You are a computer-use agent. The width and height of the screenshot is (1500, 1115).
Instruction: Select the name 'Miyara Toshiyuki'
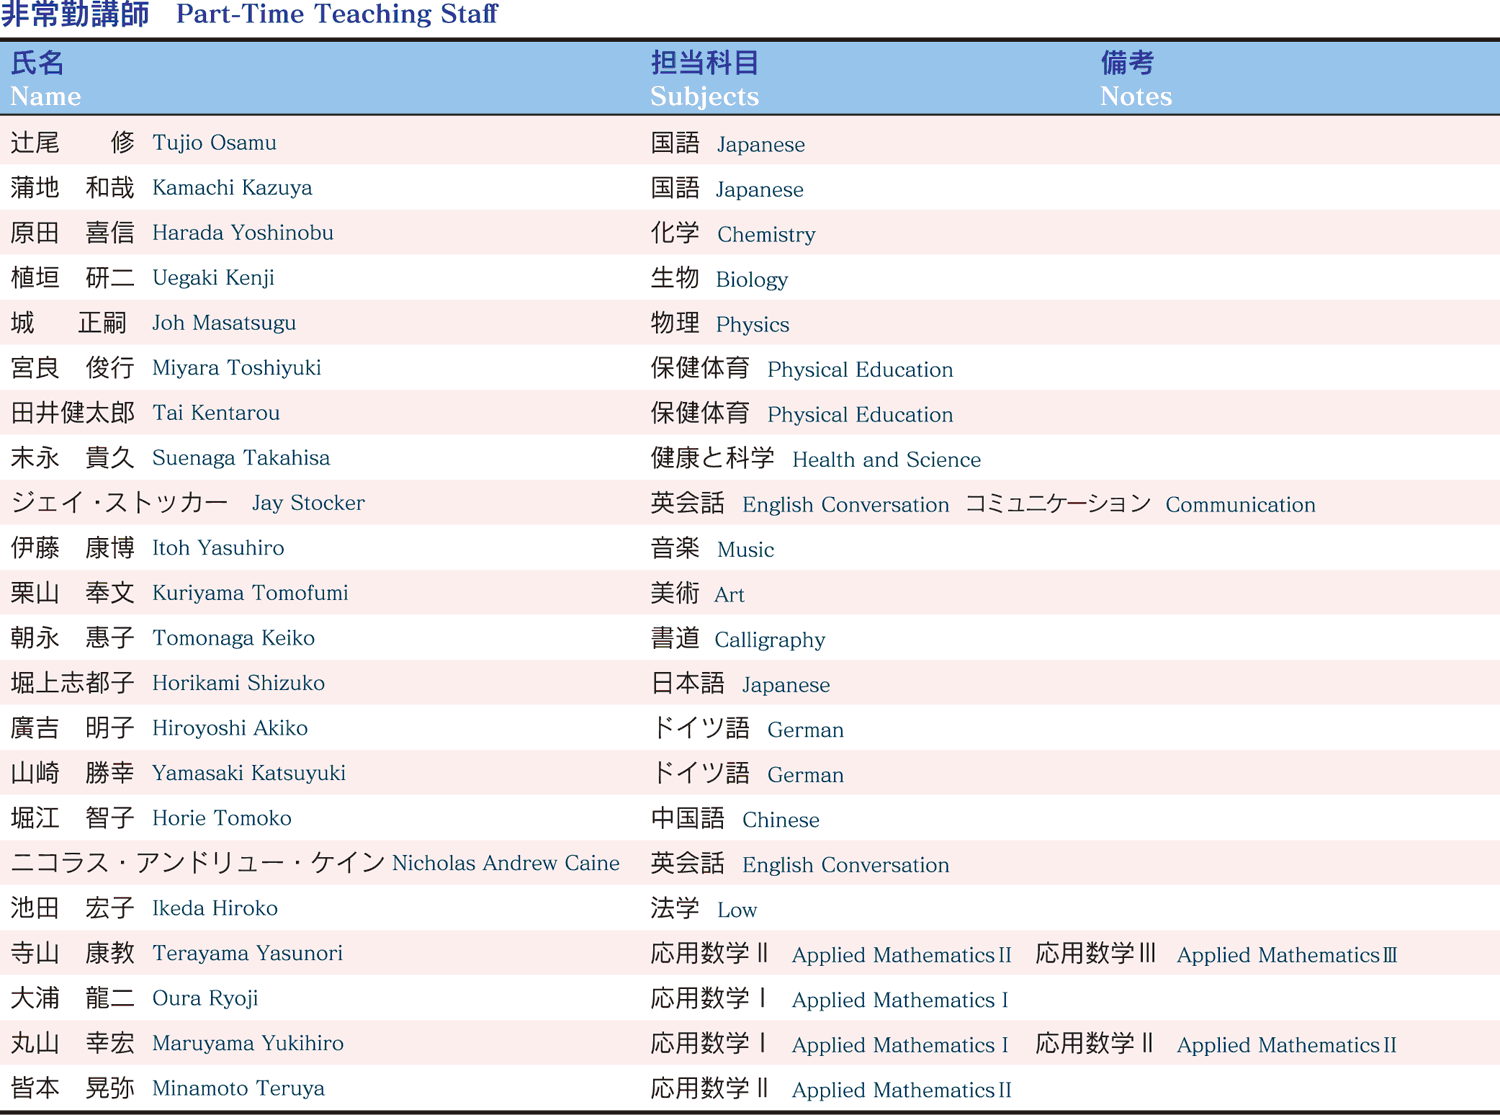coord(237,367)
